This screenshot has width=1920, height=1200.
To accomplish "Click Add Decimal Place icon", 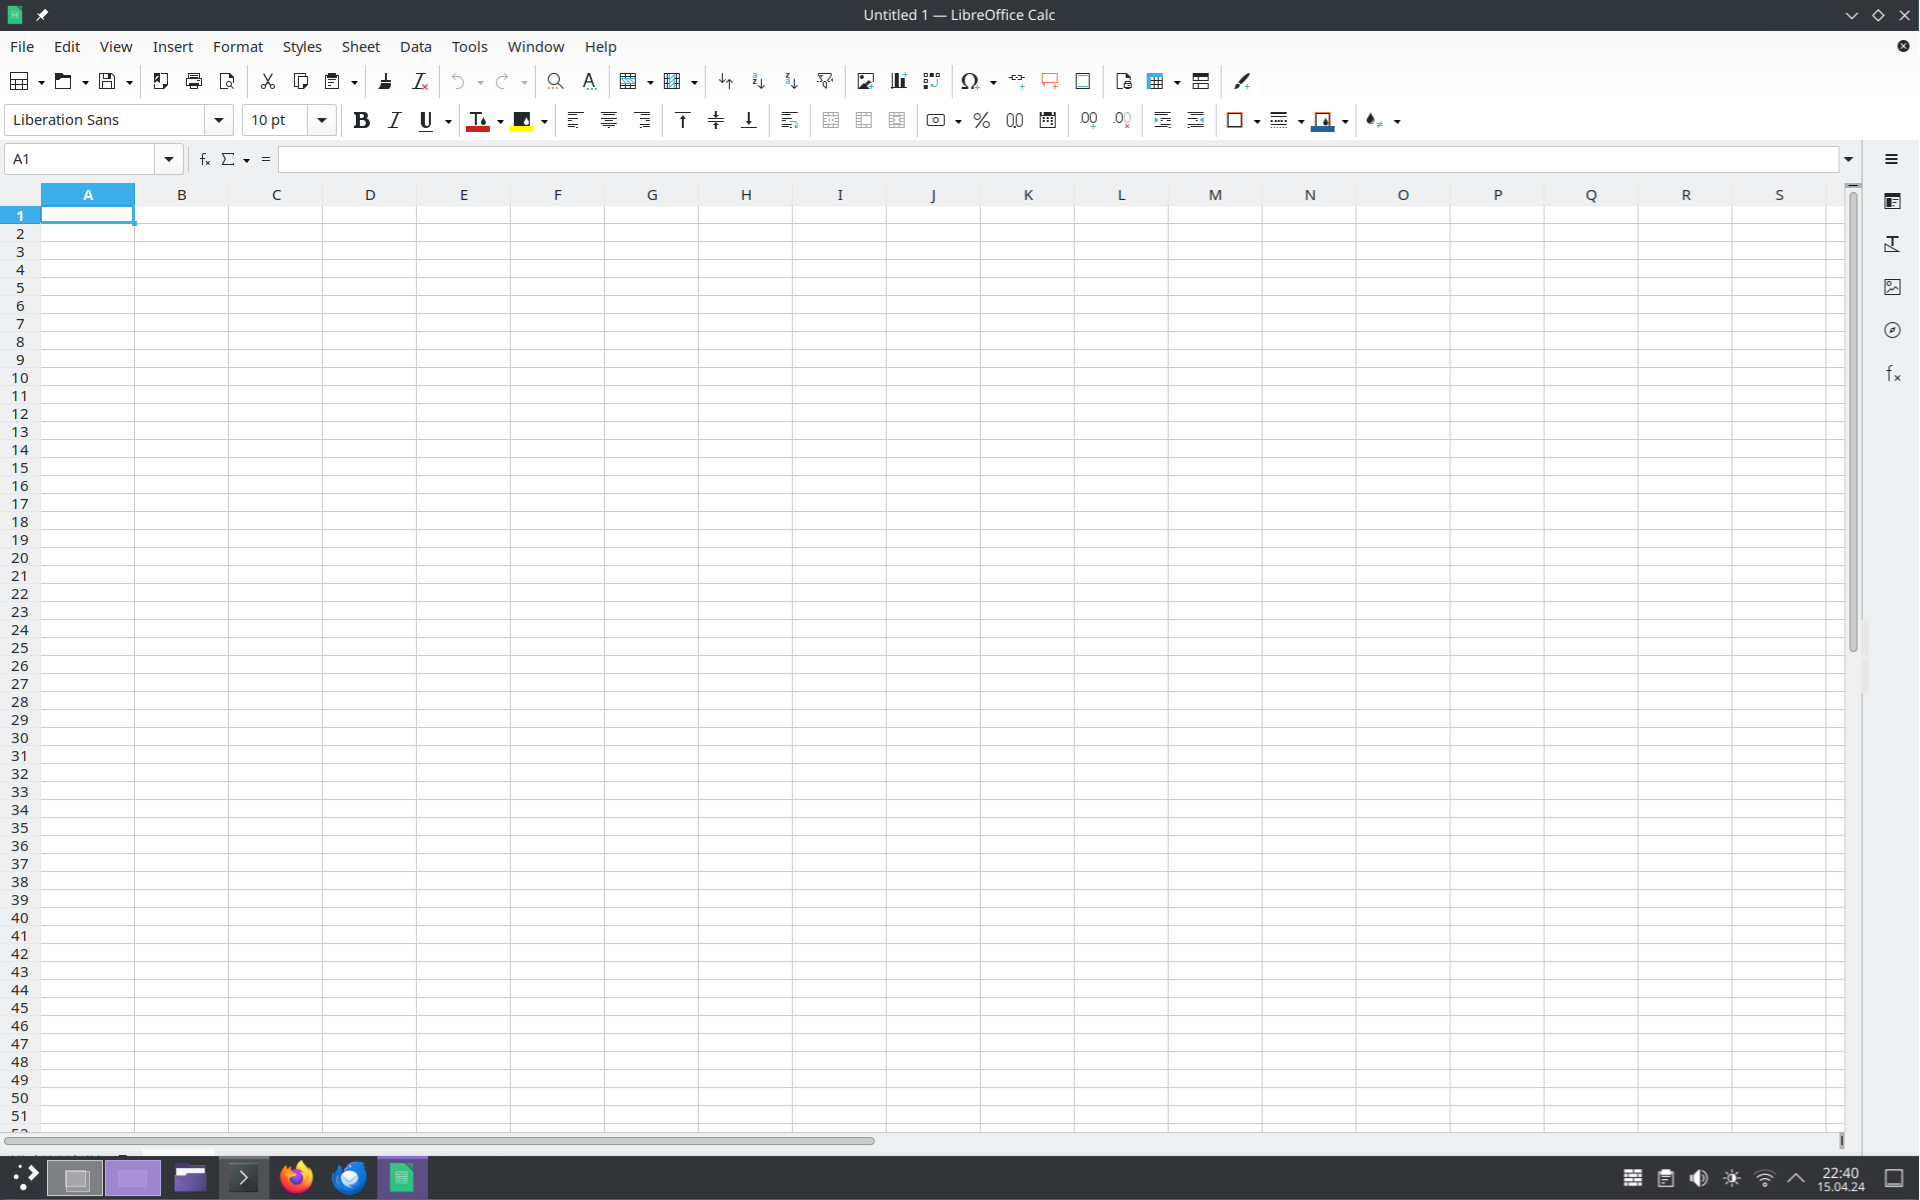I will [1088, 120].
